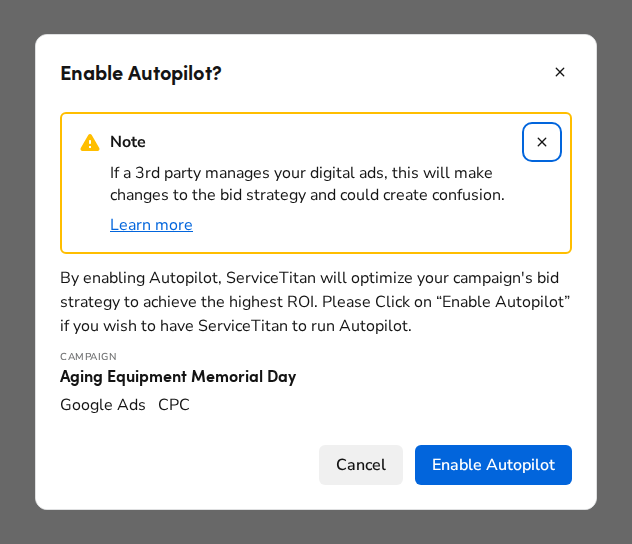This screenshot has width=632, height=544.
Task: Click the yellow warning triangle icon
Action: pyautogui.click(x=90, y=143)
